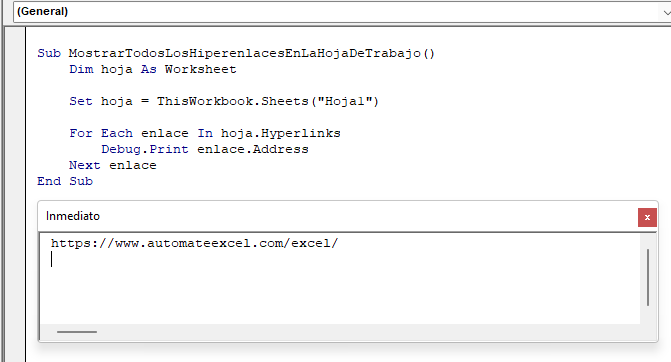Click the Dim hoja As Worksheet line
671x362 pixels.
click(x=153, y=69)
